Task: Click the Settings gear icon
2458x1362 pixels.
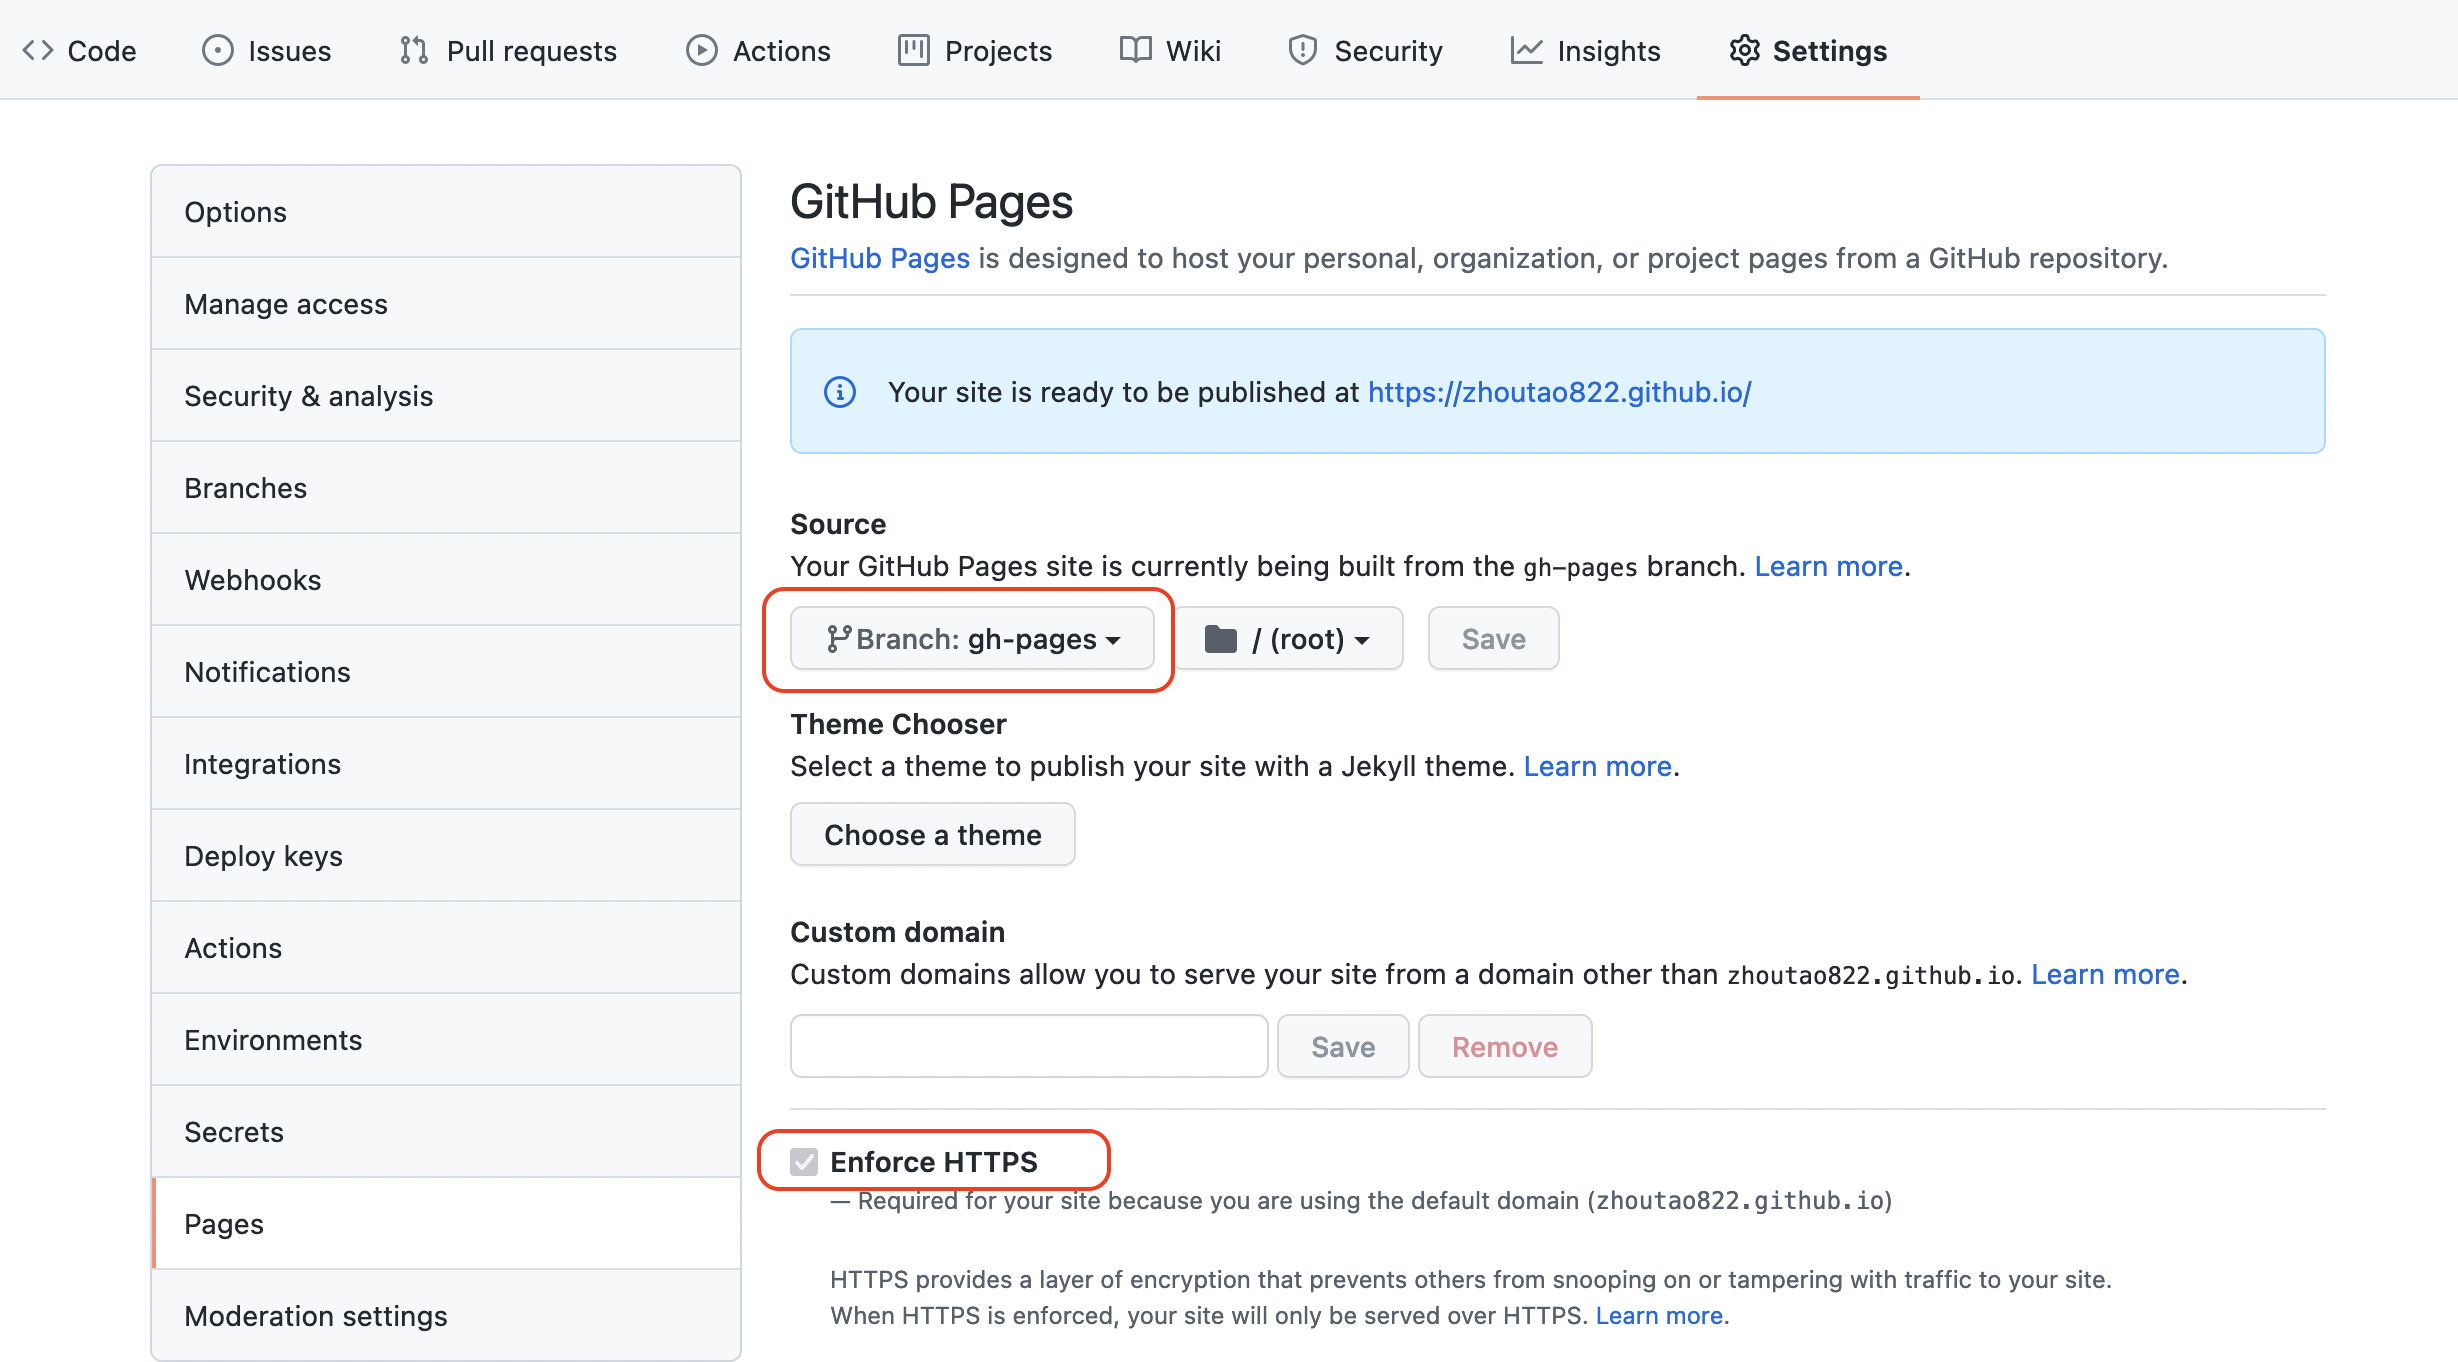Action: 1744,50
